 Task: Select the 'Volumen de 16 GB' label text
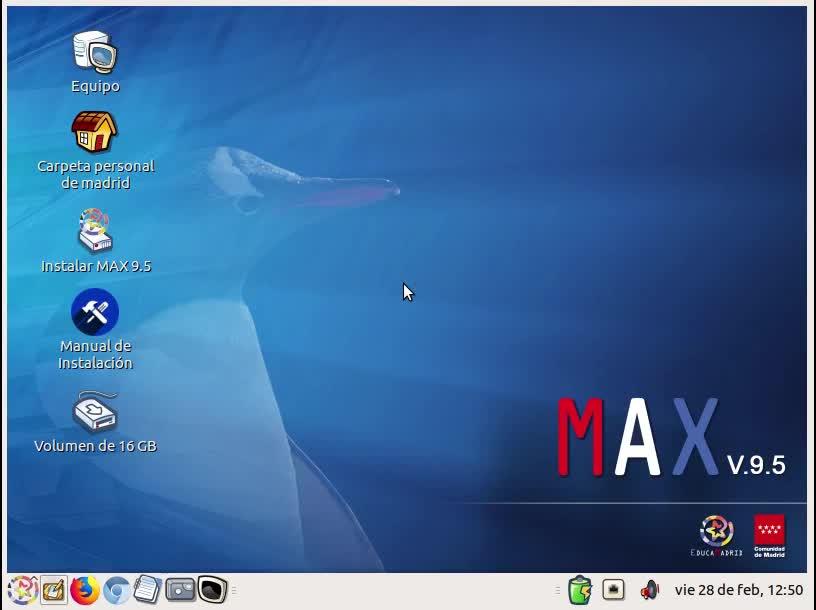(x=95, y=446)
